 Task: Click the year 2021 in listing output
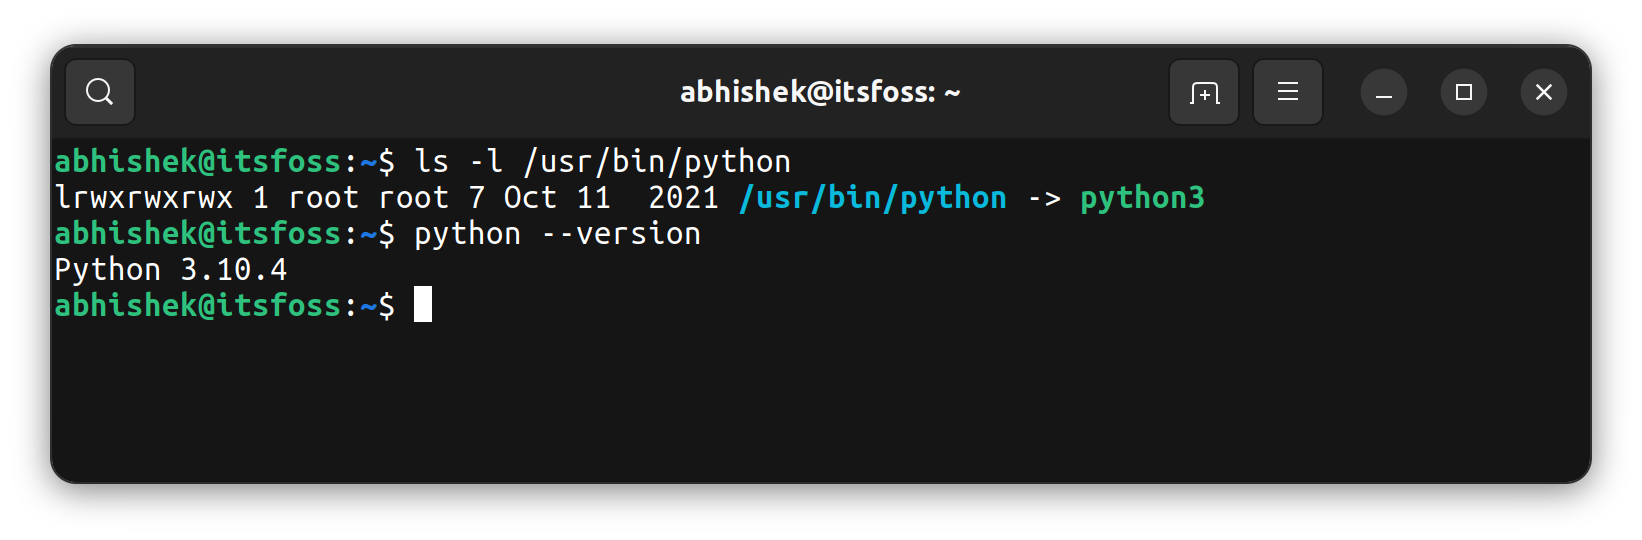pyautogui.click(x=683, y=198)
